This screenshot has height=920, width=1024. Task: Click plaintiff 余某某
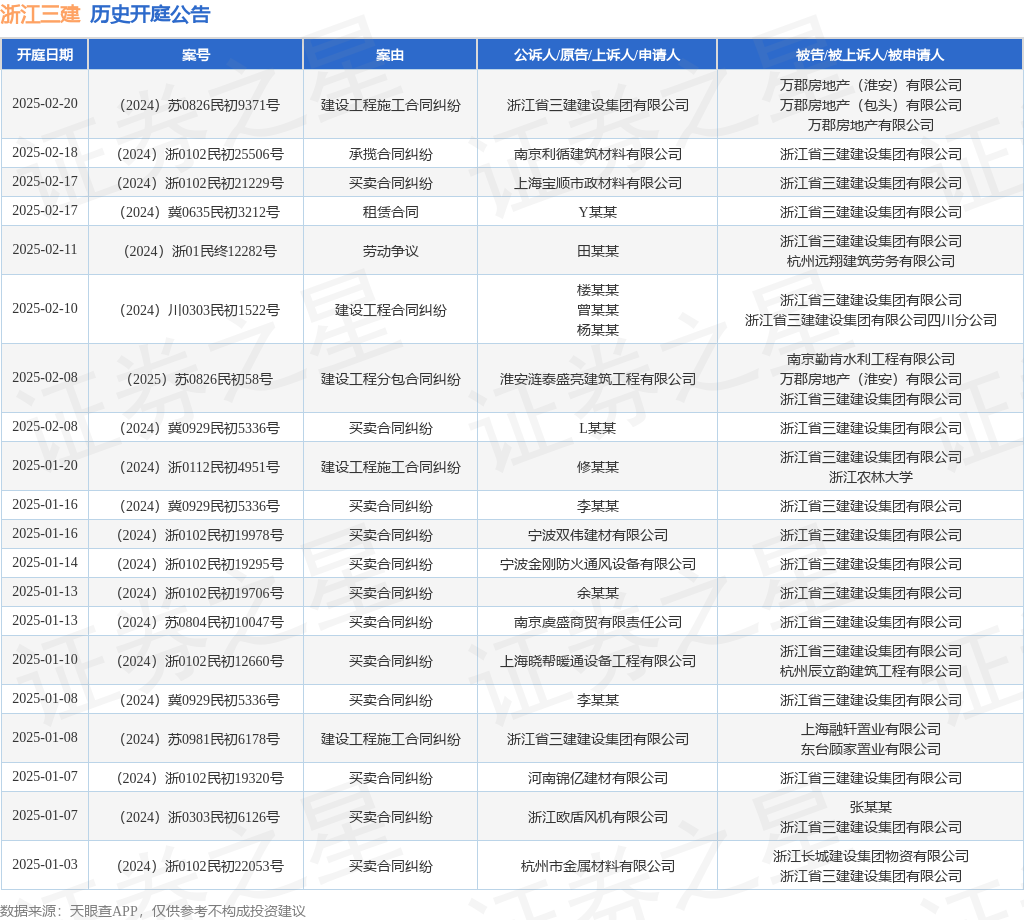click(598, 594)
